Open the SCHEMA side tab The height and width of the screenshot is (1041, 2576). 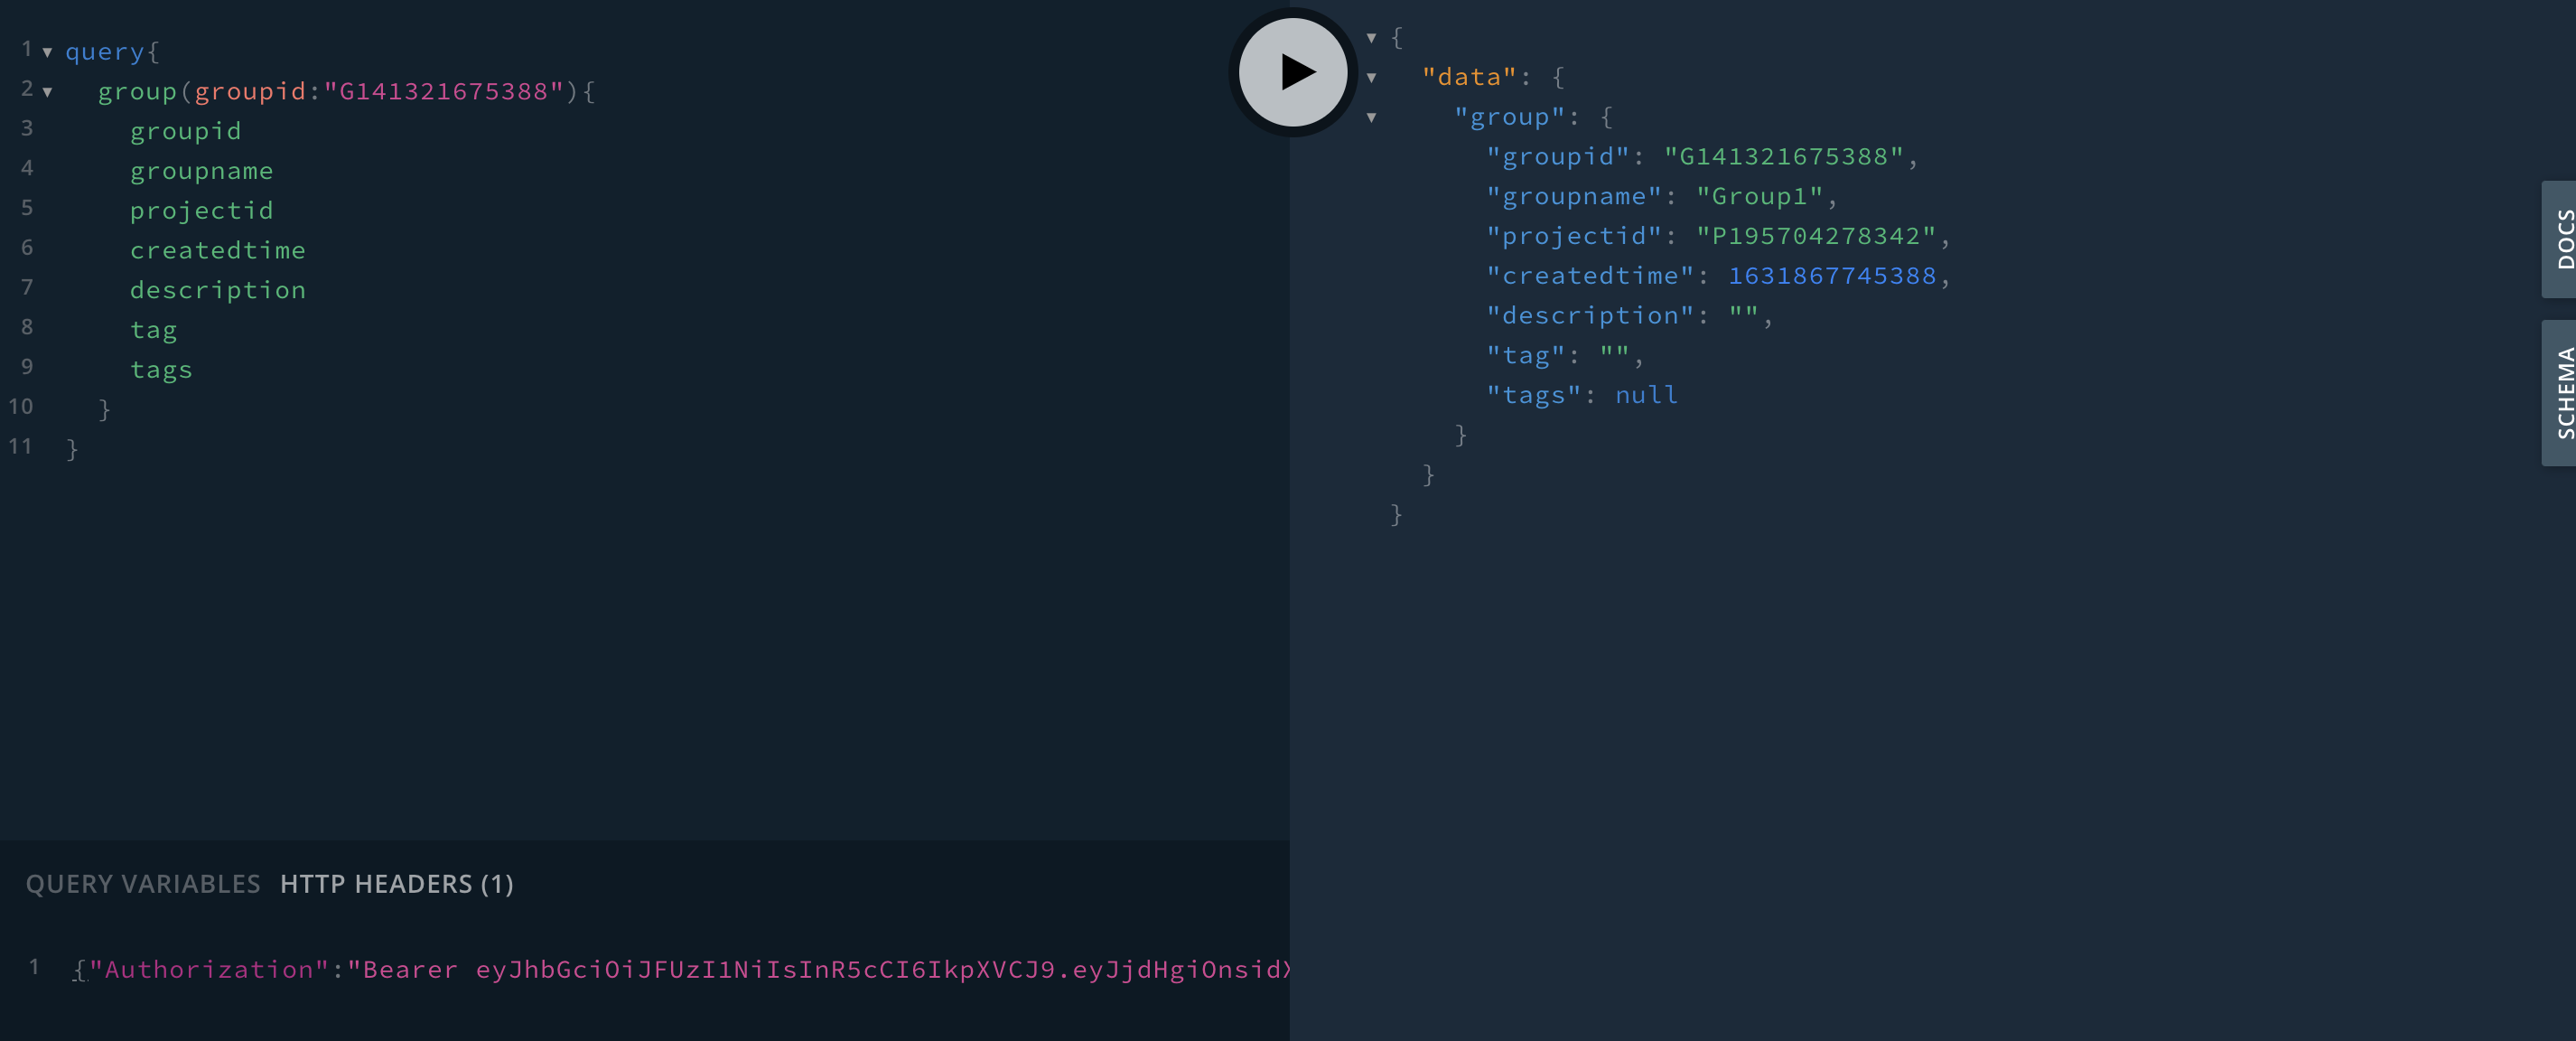2561,393
